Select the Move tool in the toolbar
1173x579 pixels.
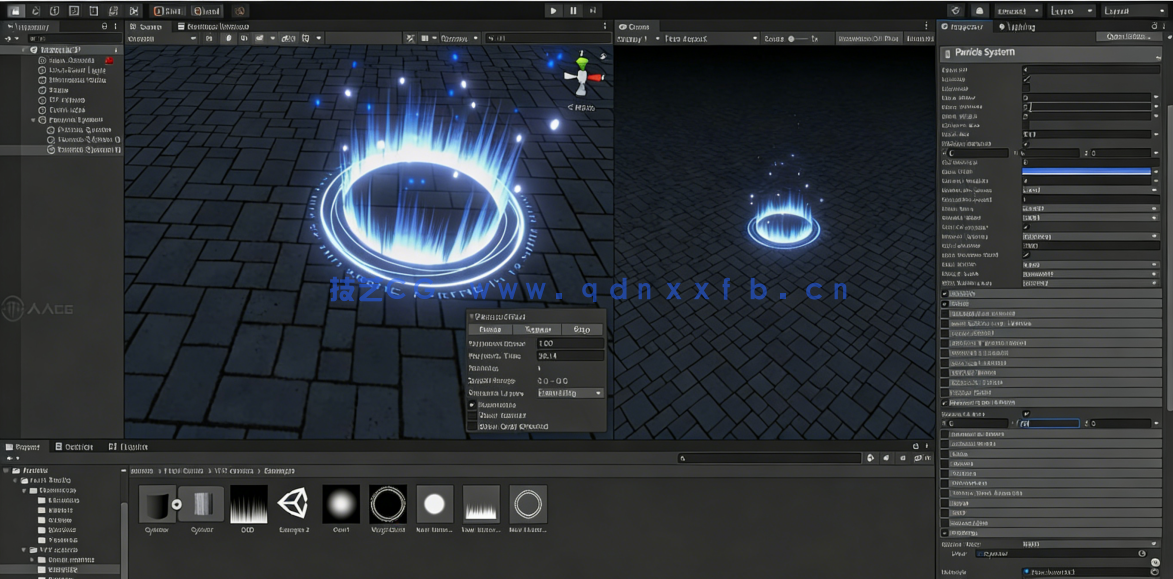37,10
